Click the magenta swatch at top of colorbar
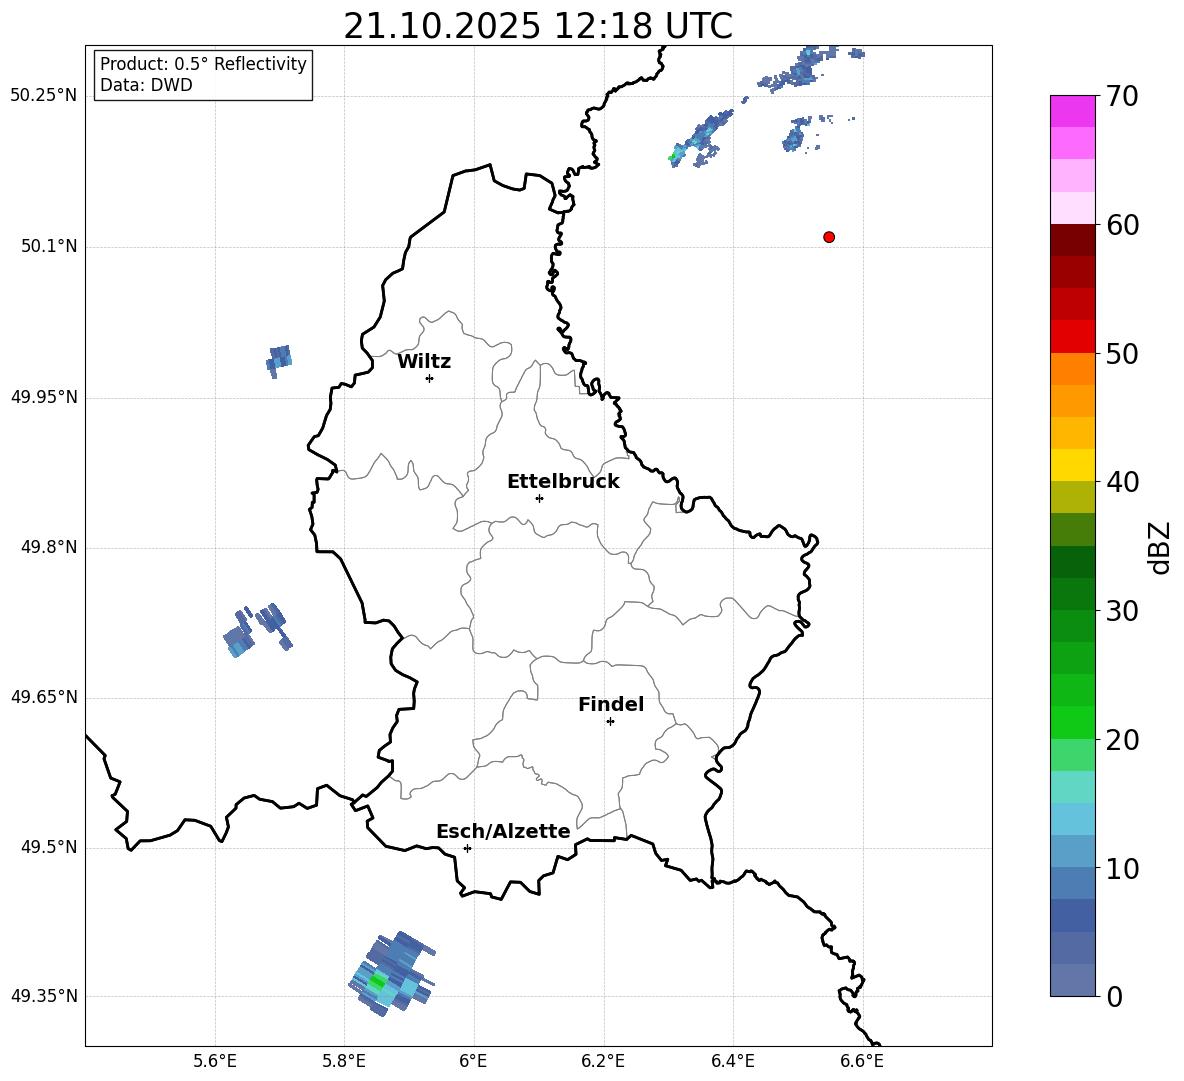This screenshot has height=1081, width=1184. pos(1073,111)
